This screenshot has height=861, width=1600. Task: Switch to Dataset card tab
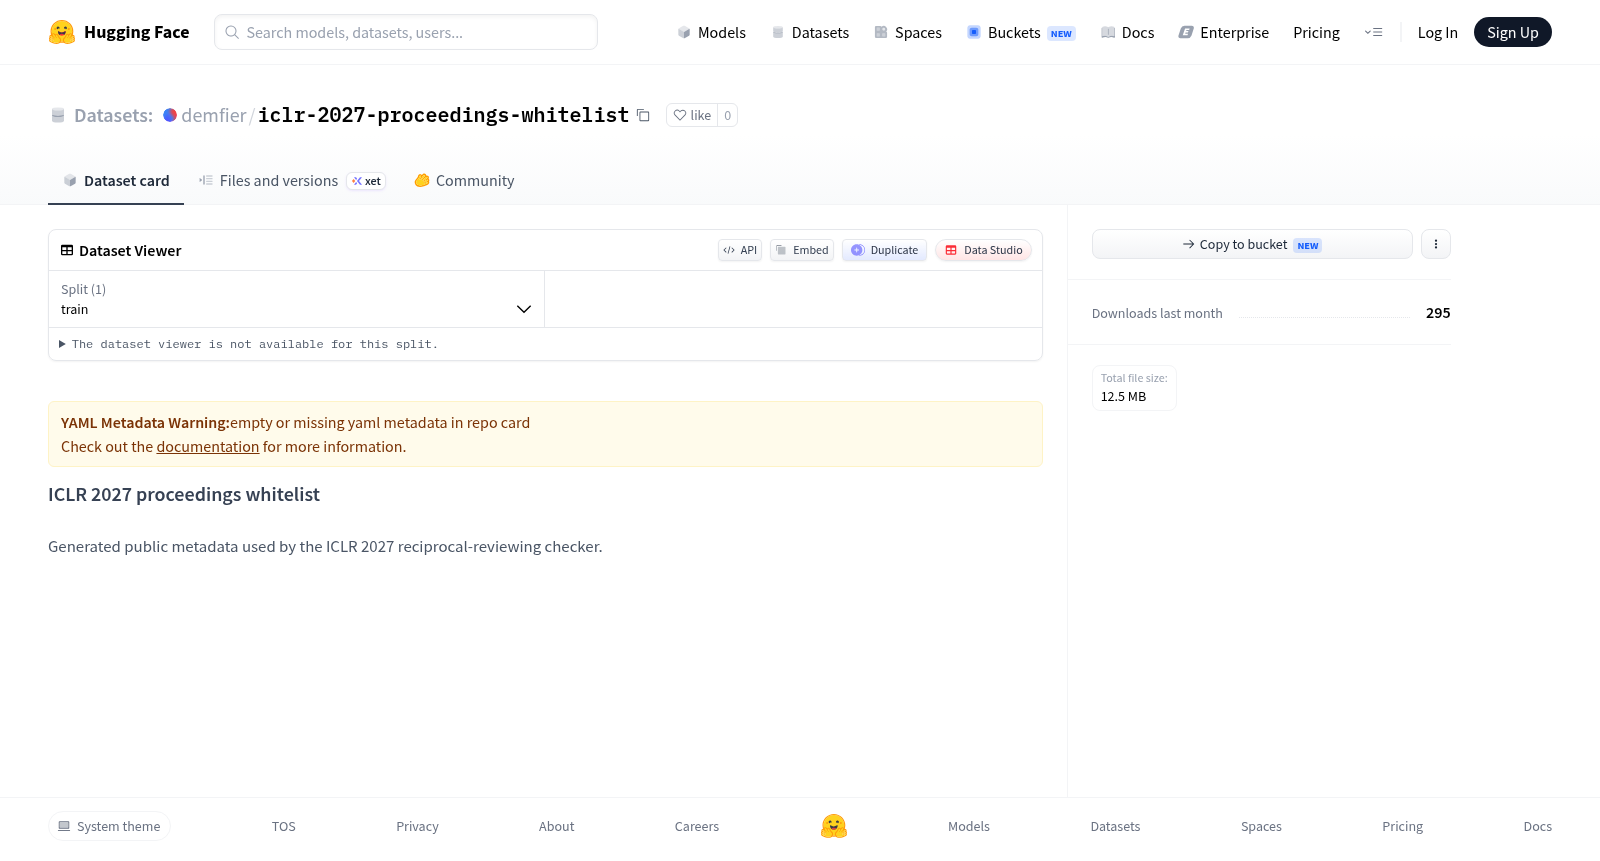(x=116, y=181)
